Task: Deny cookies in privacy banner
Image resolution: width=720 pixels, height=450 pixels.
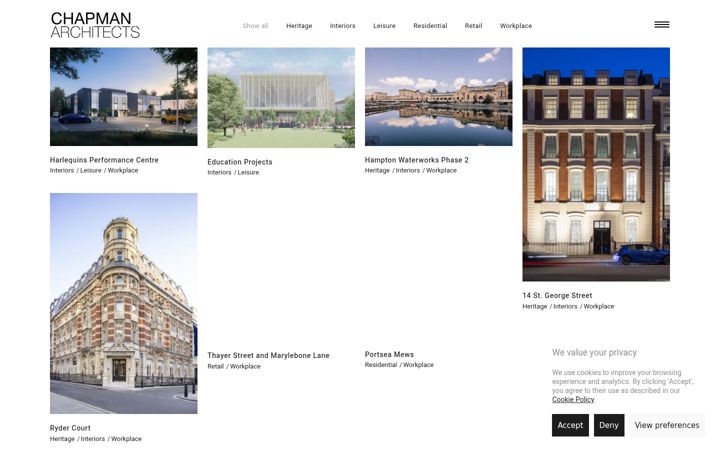Action: 609,425
